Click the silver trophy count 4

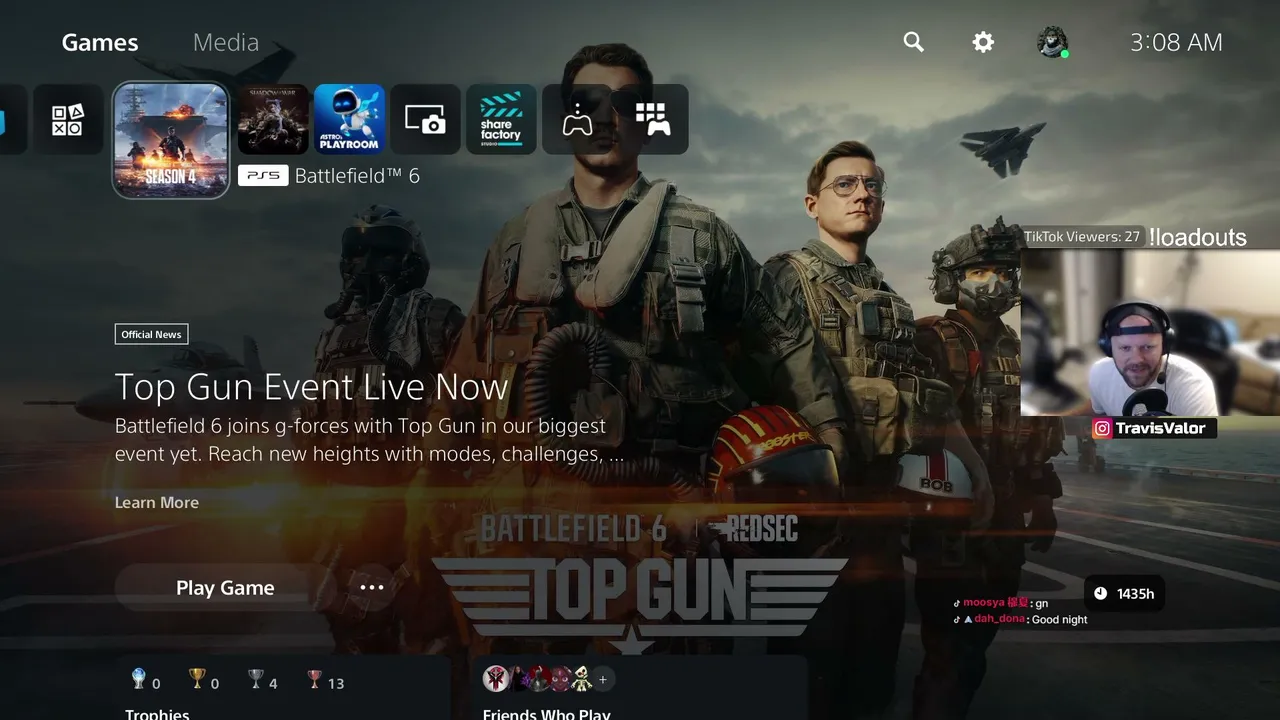[273, 684]
